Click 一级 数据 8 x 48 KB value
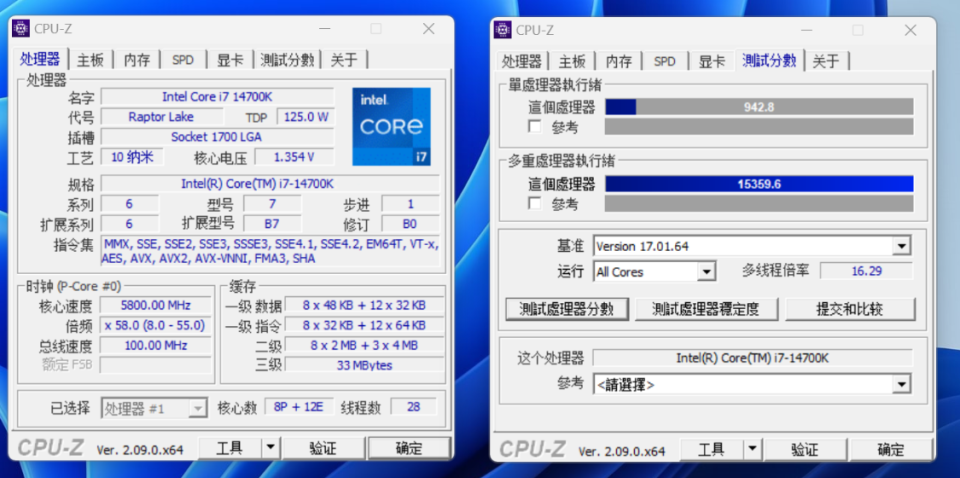The height and width of the screenshot is (478, 960). [364, 305]
